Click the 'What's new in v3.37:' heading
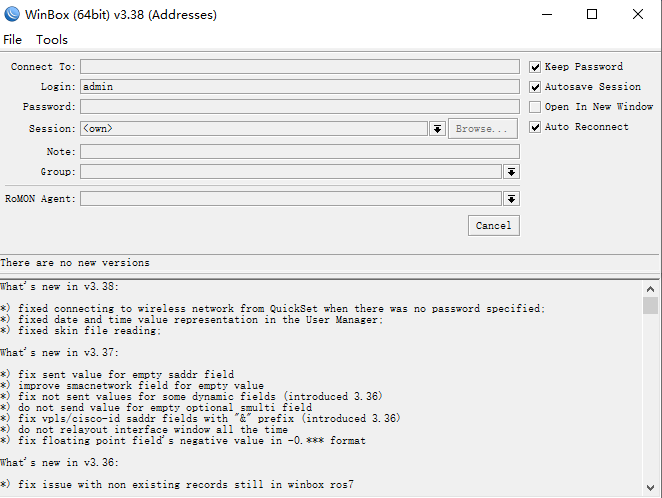The image size is (662, 498). [59, 352]
